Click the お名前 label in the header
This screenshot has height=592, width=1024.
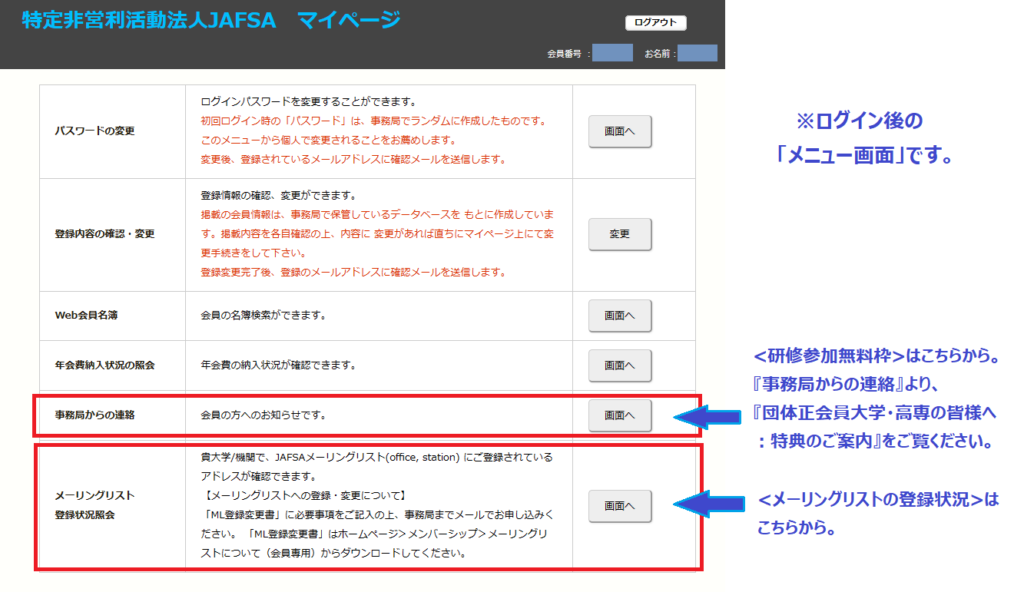pyautogui.click(x=657, y=54)
